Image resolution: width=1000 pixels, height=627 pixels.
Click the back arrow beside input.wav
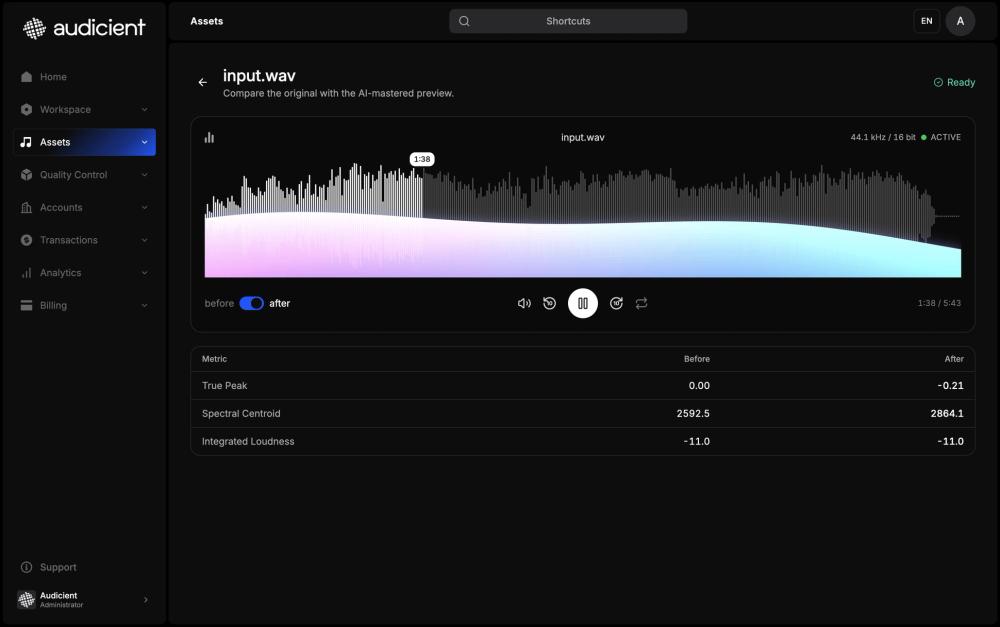(x=202, y=82)
